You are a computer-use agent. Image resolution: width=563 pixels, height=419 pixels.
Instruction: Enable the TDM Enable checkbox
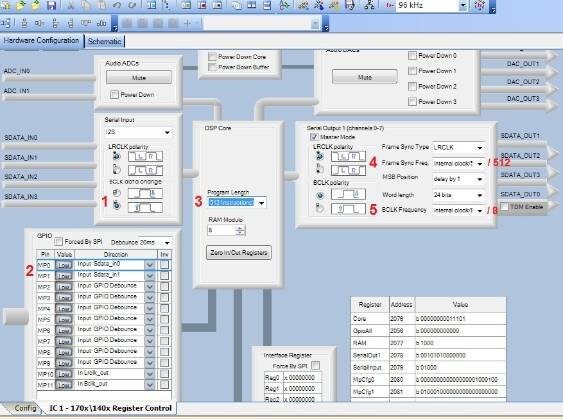point(504,207)
